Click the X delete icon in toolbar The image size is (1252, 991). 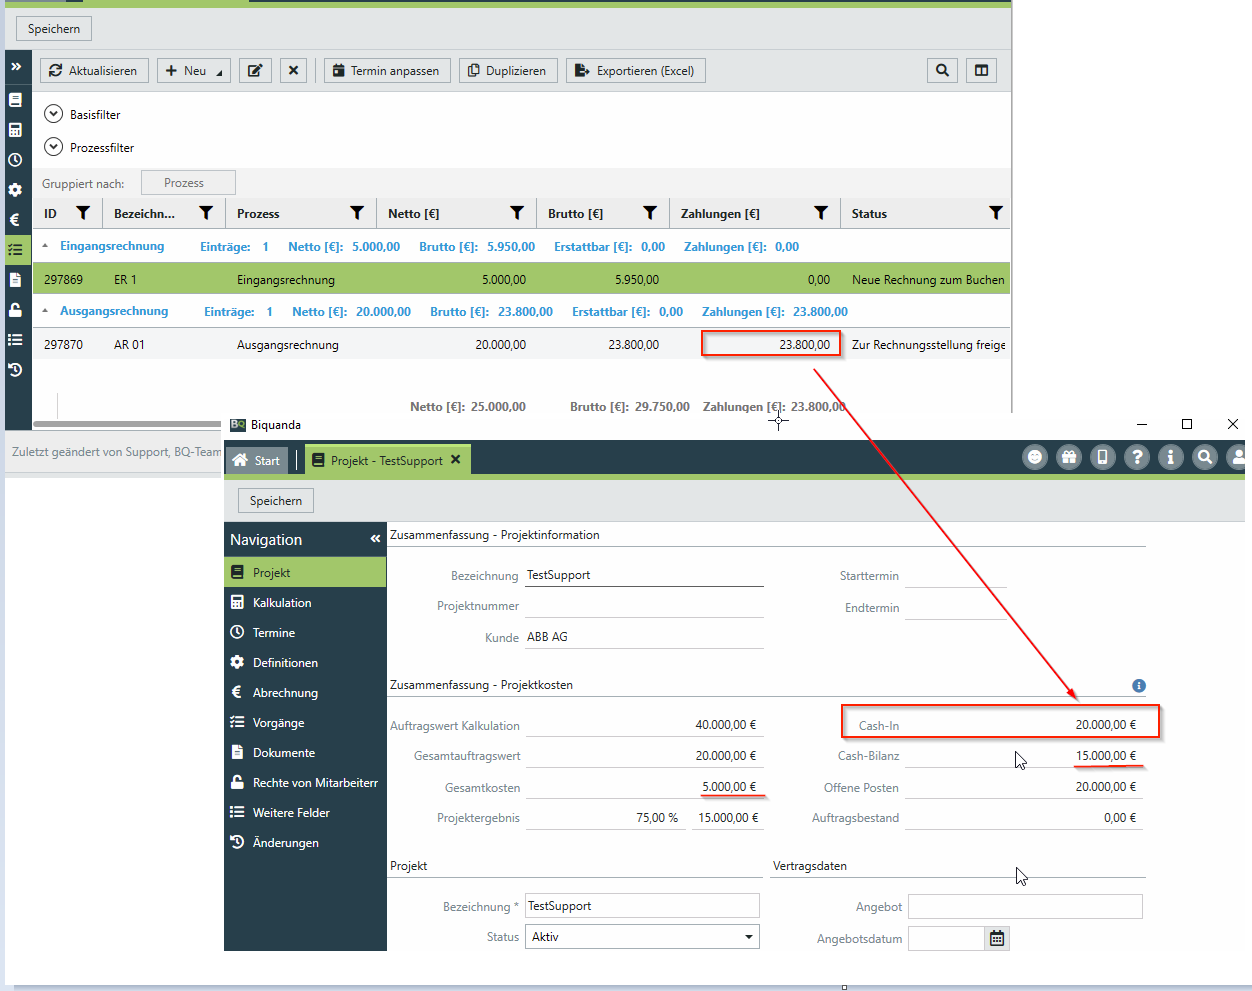(x=293, y=70)
